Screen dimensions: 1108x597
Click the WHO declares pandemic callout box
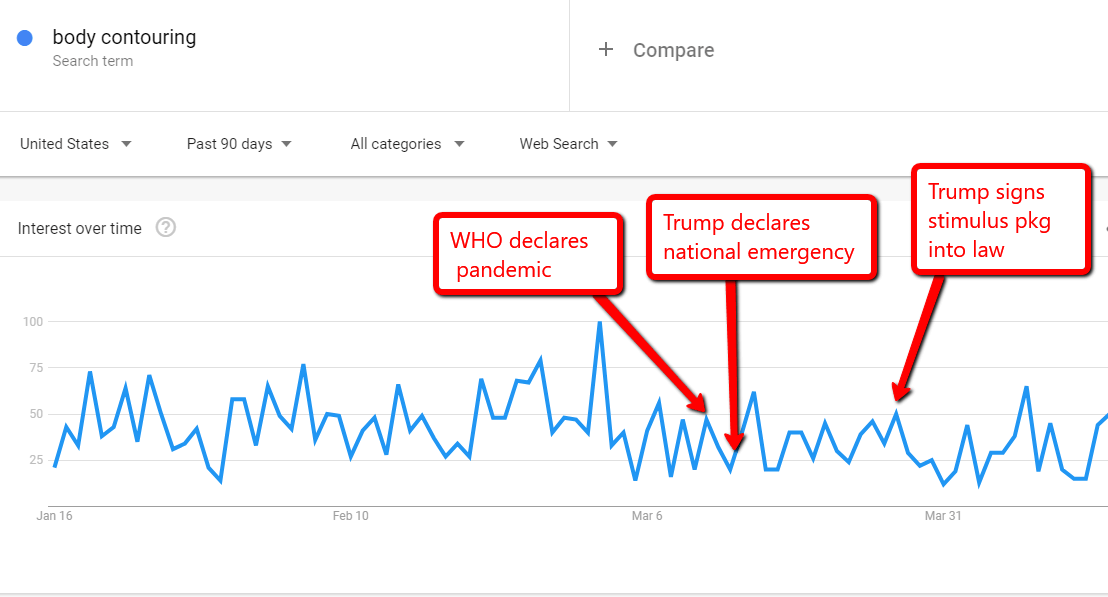[528, 254]
